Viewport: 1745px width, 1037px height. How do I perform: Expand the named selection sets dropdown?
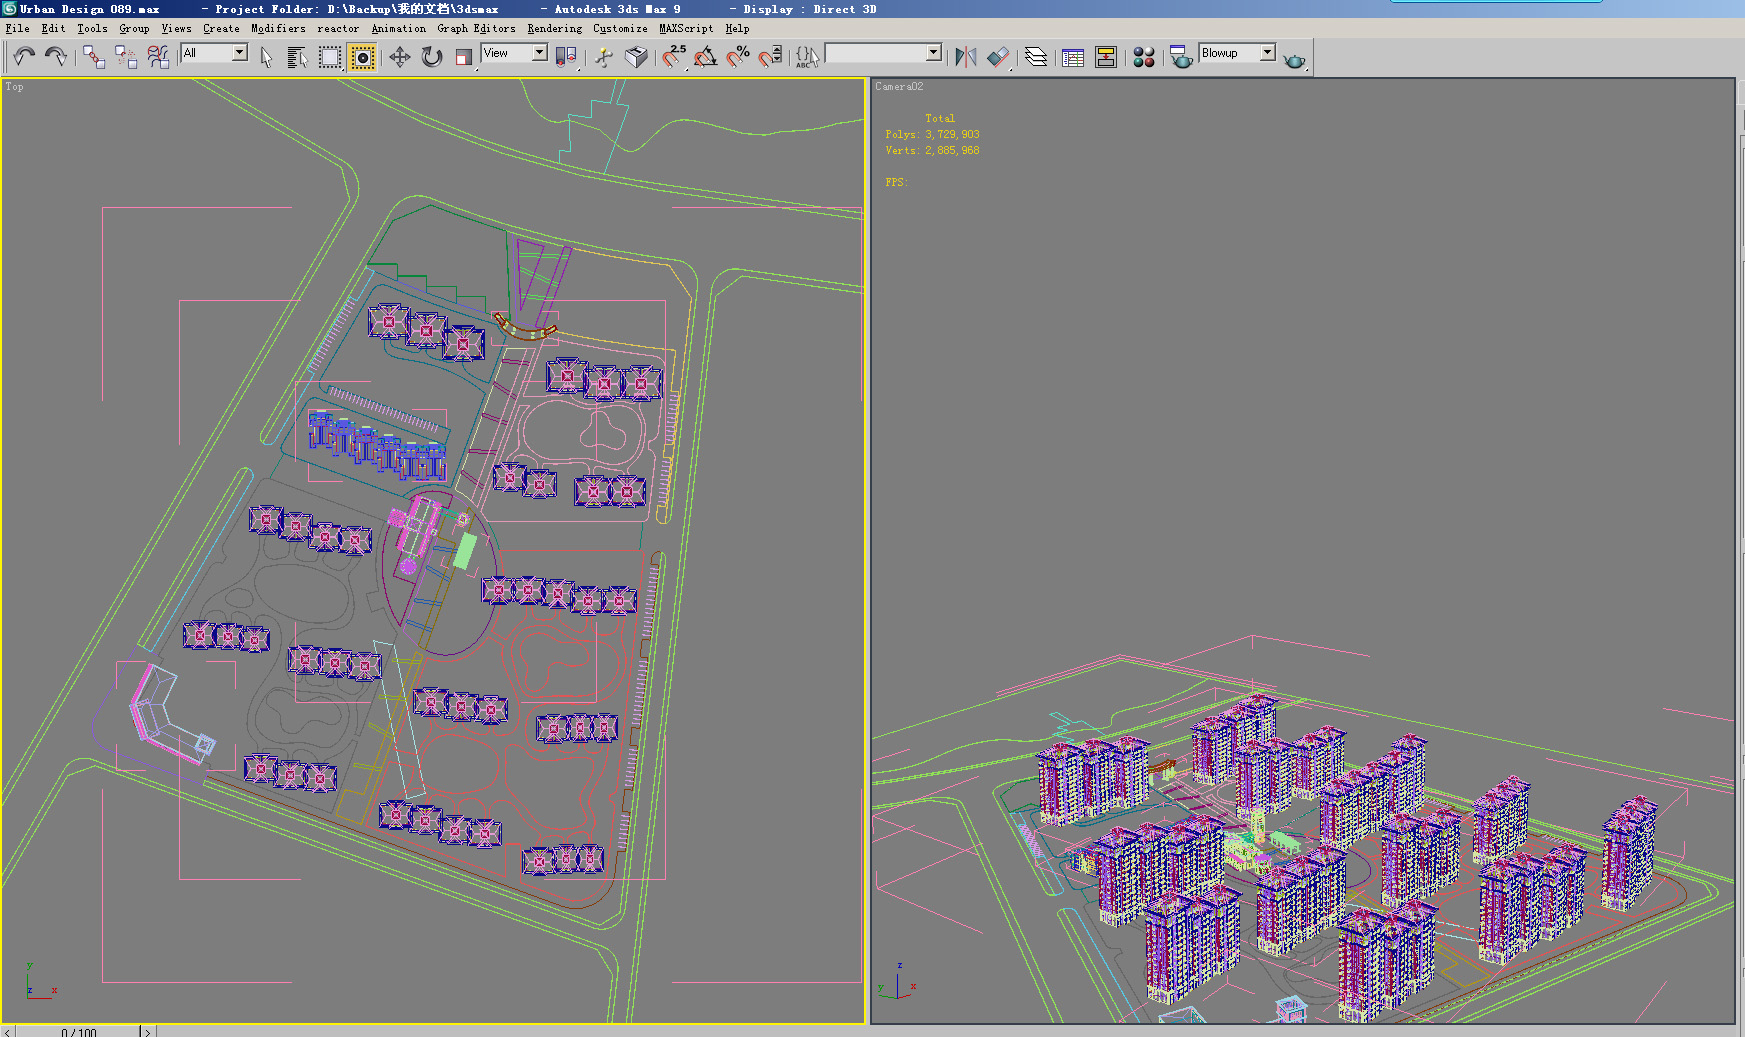pyautogui.click(x=934, y=52)
